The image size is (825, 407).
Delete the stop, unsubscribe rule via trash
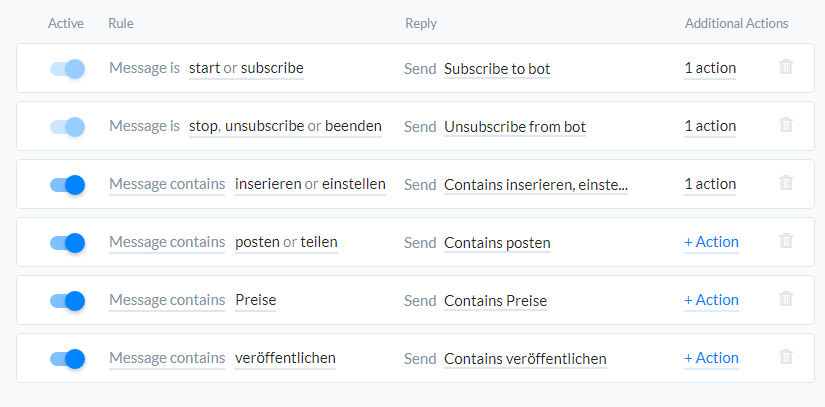coord(786,125)
